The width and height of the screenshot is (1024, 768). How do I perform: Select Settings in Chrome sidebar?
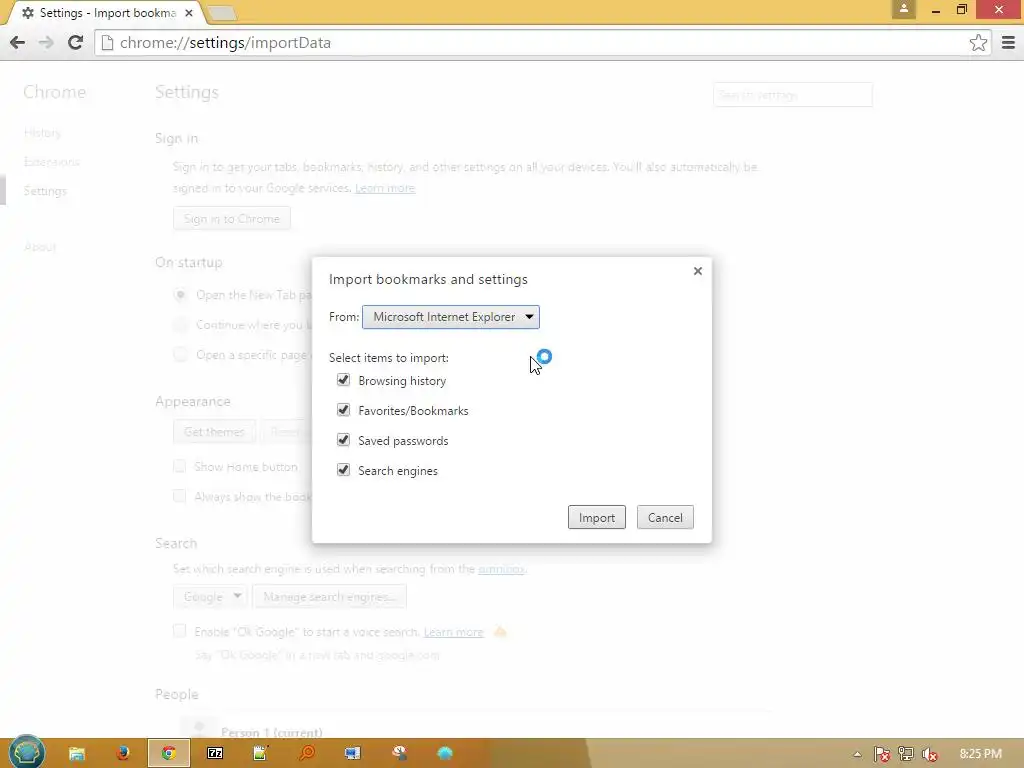click(x=45, y=191)
